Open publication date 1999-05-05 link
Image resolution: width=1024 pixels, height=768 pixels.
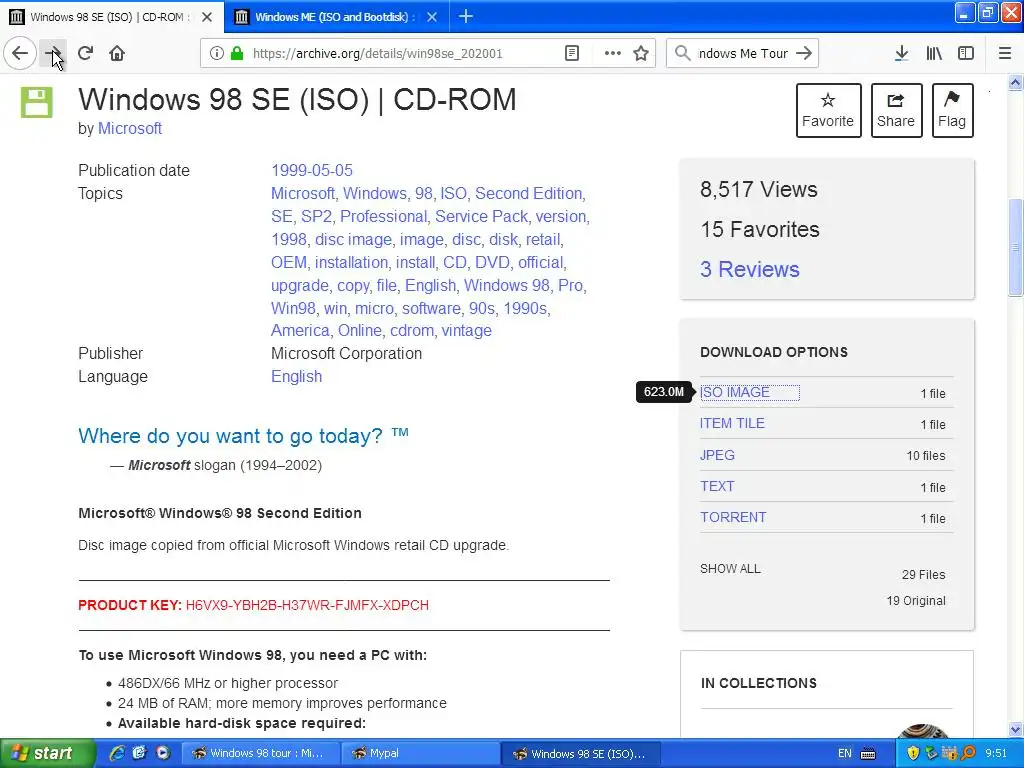click(x=312, y=170)
